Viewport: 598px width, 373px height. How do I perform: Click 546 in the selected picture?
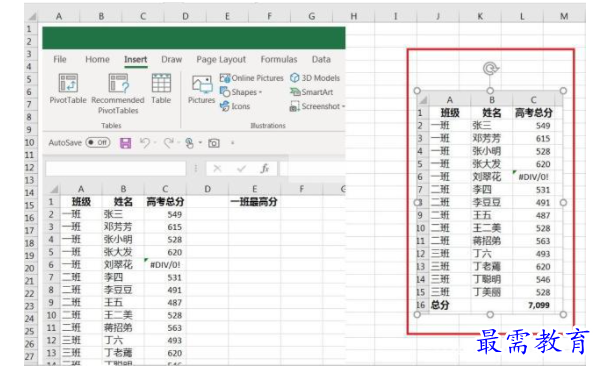click(x=543, y=280)
